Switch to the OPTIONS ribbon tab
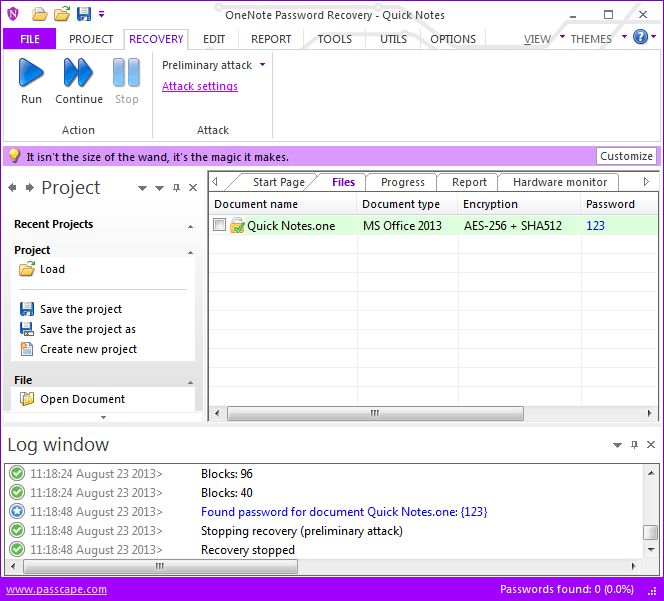 [453, 39]
